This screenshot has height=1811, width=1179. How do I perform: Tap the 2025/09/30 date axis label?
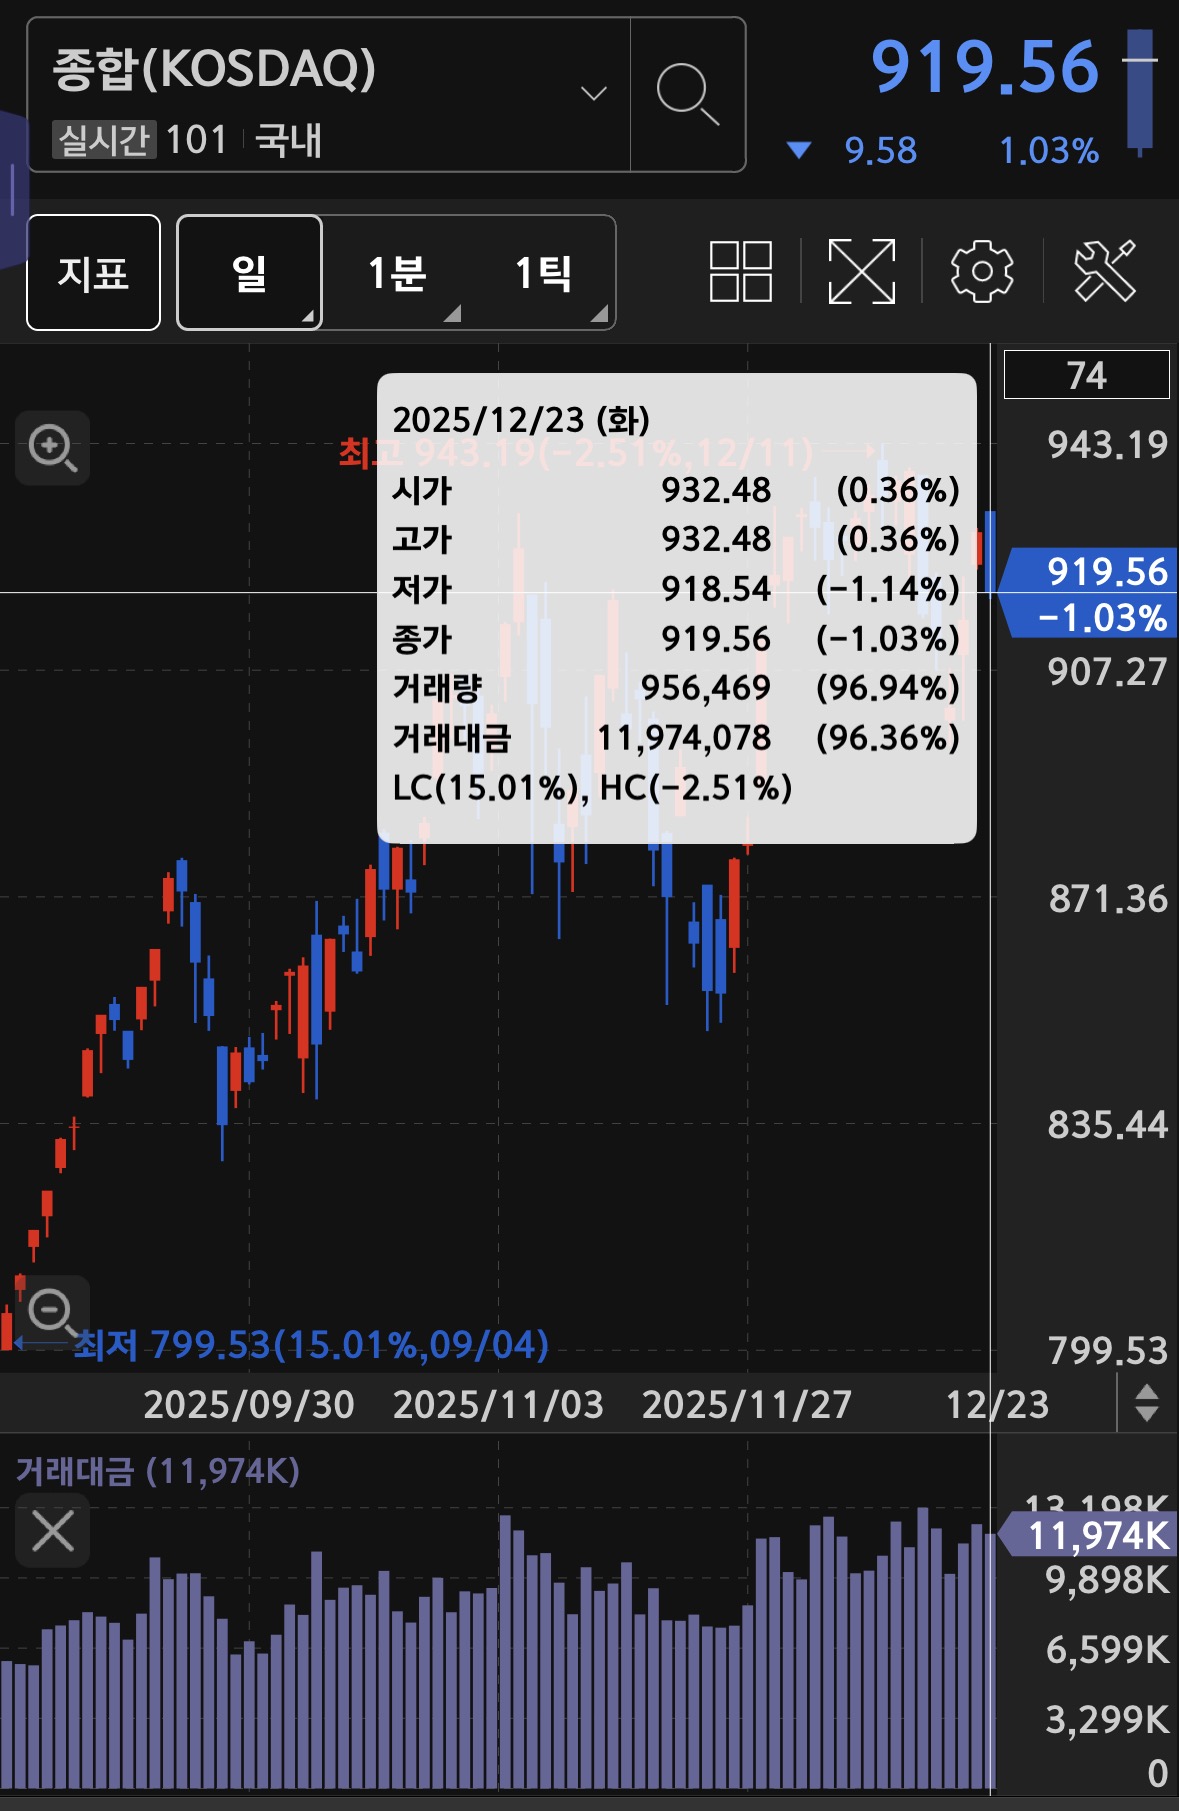pos(249,1404)
